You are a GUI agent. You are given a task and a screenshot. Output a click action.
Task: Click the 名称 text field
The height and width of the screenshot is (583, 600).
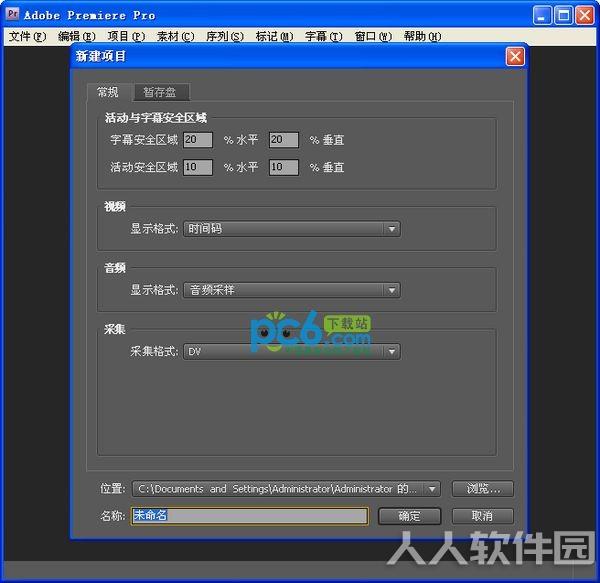[249, 516]
